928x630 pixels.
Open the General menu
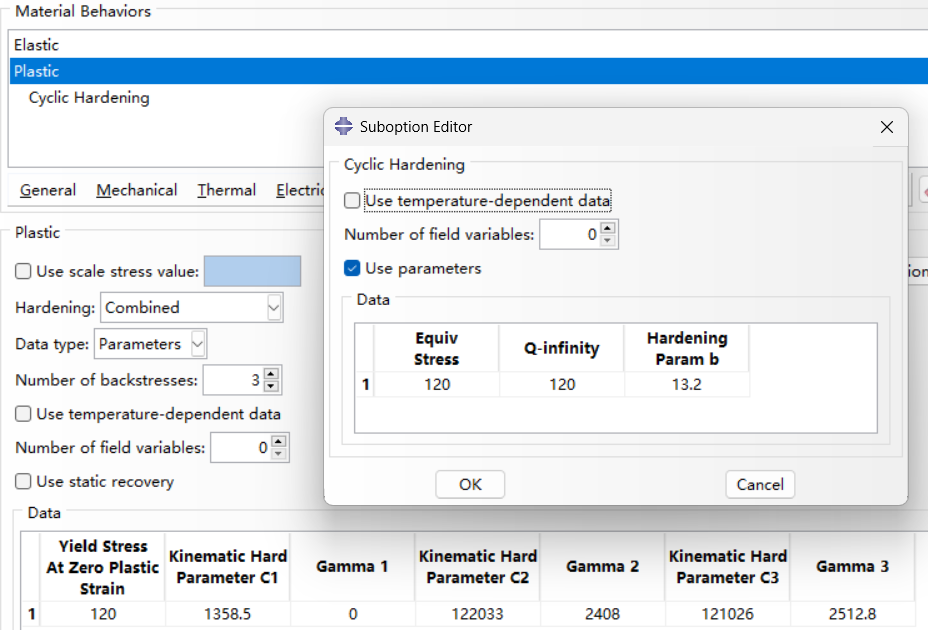point(48,190)
